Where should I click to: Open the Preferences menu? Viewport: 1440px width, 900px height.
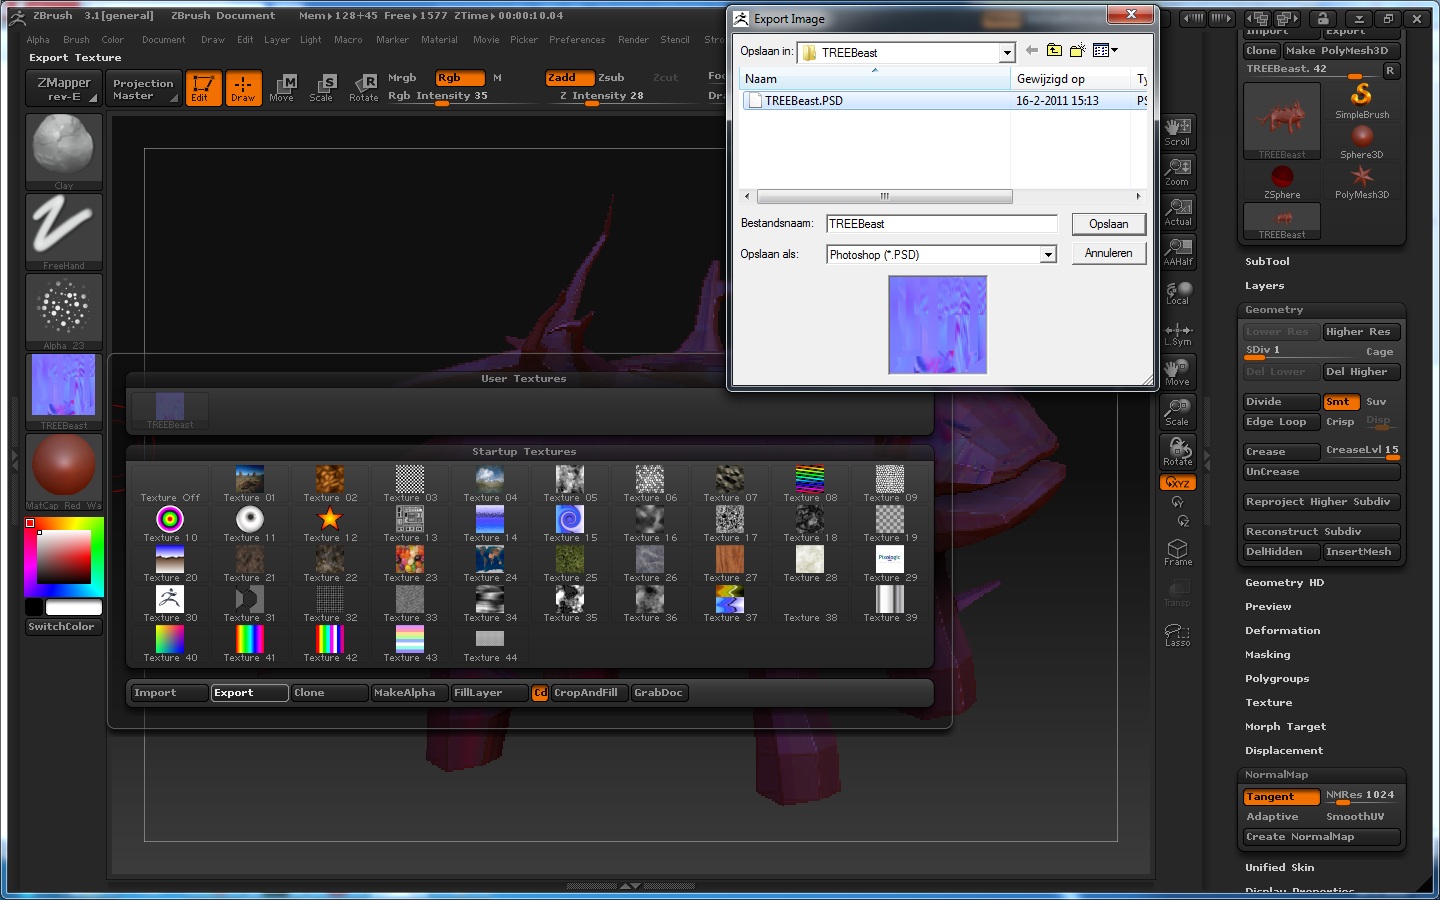[x=577, y=40]
